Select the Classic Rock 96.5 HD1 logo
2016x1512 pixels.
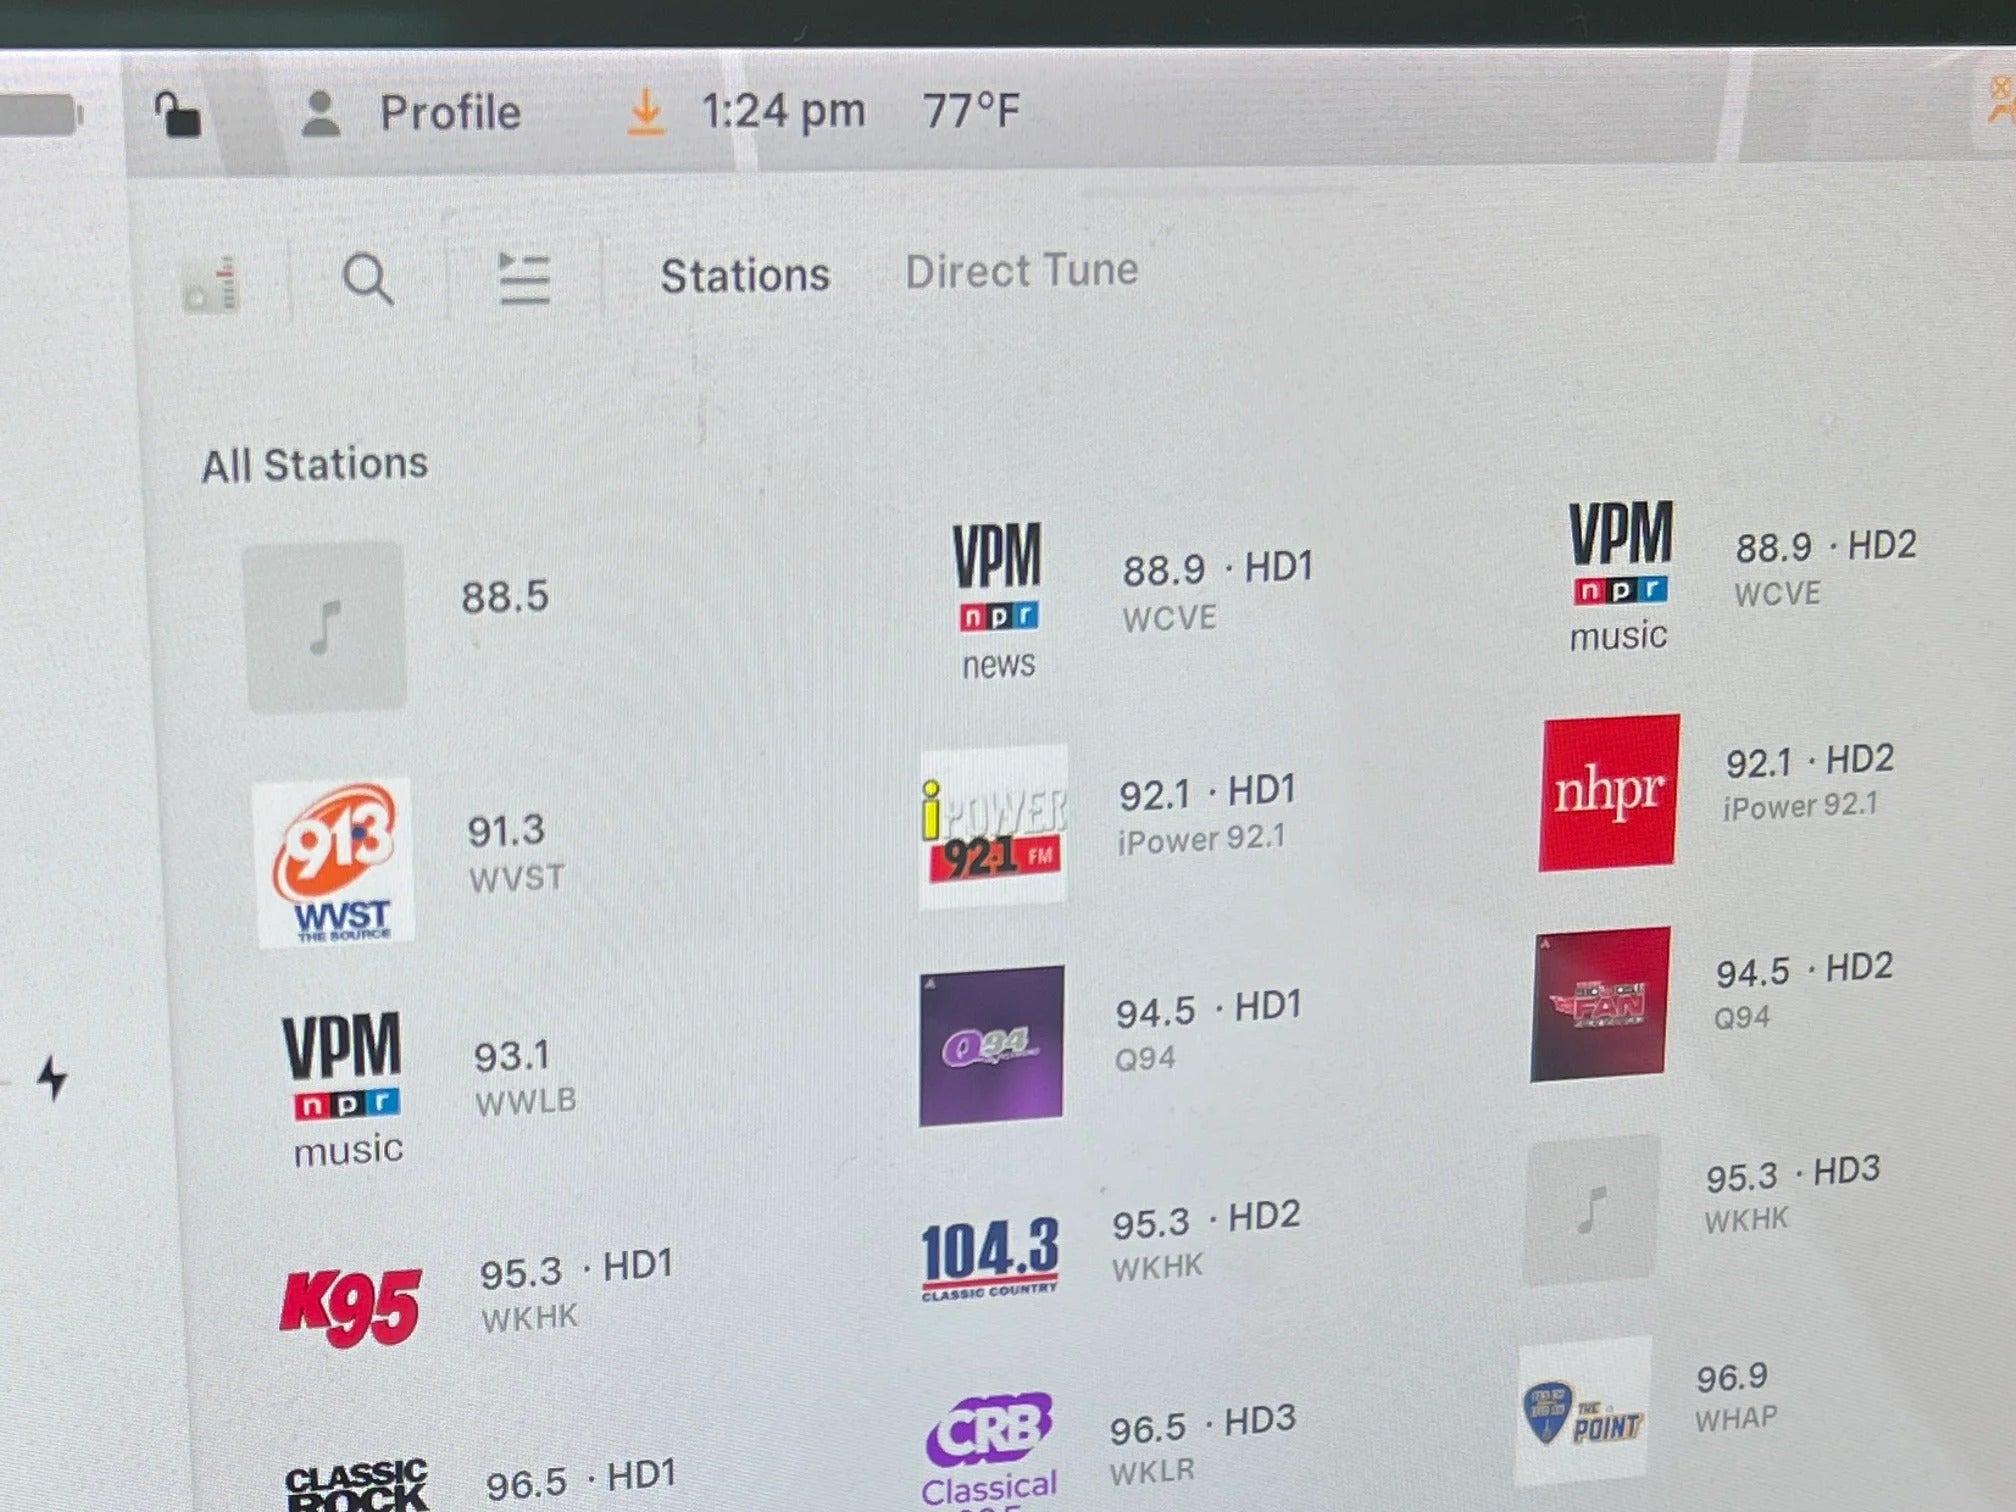click(358, 1485)
